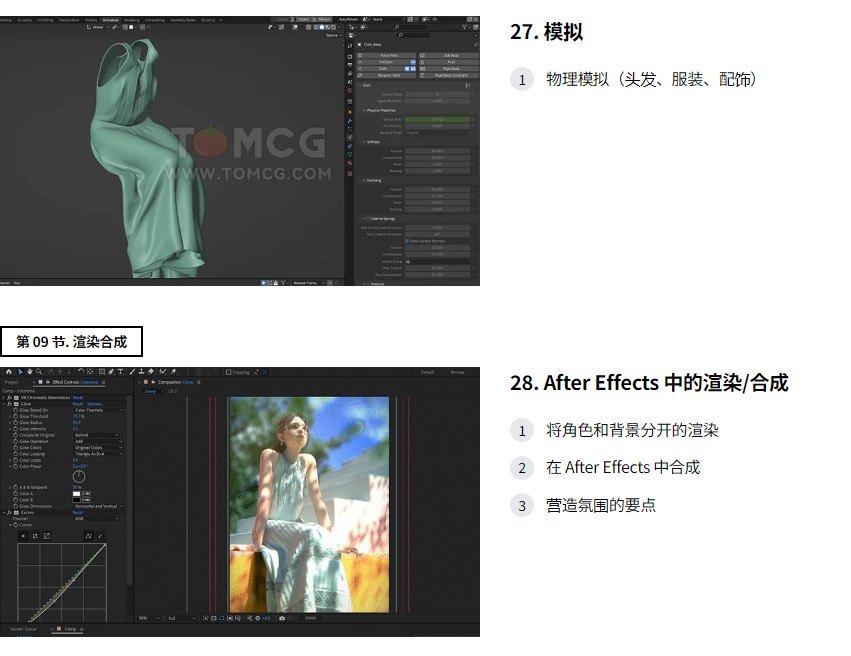The image size is (851, 656).
Task: Click the Soft Body physics button
Action: click(x=449, y=55)
